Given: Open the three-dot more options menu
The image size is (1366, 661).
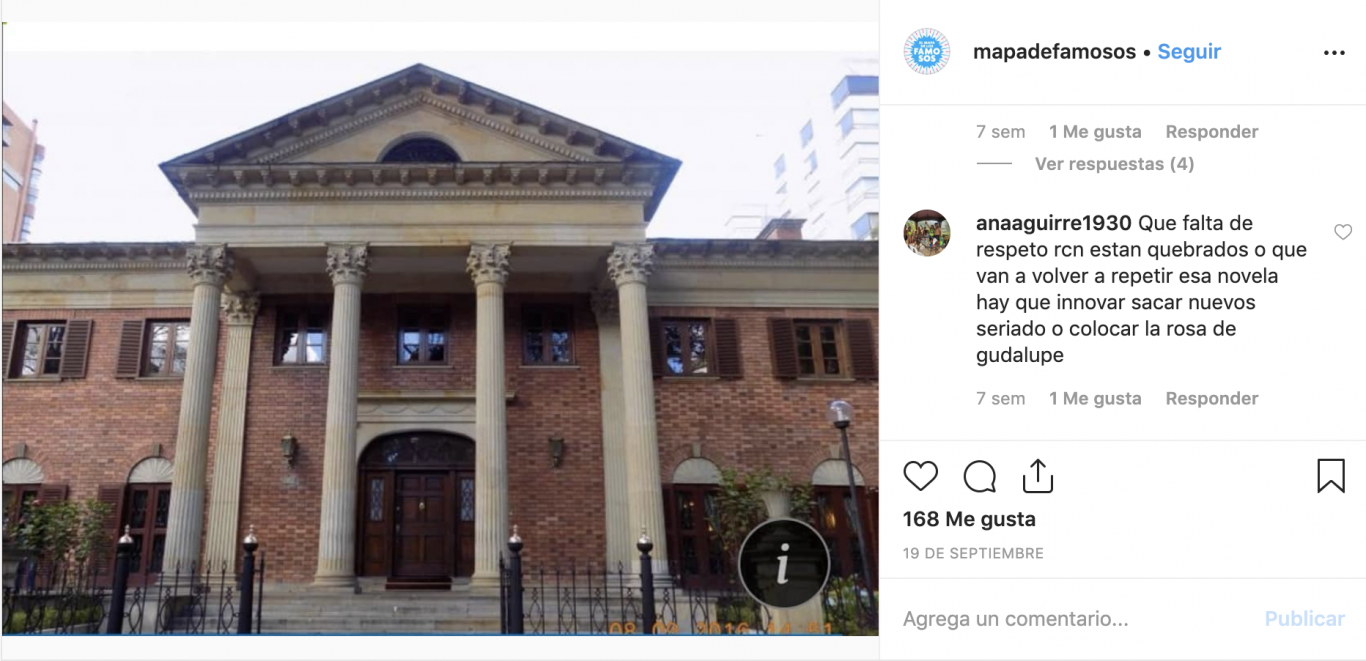Looking at the screenshot, I should [1334, 53].
